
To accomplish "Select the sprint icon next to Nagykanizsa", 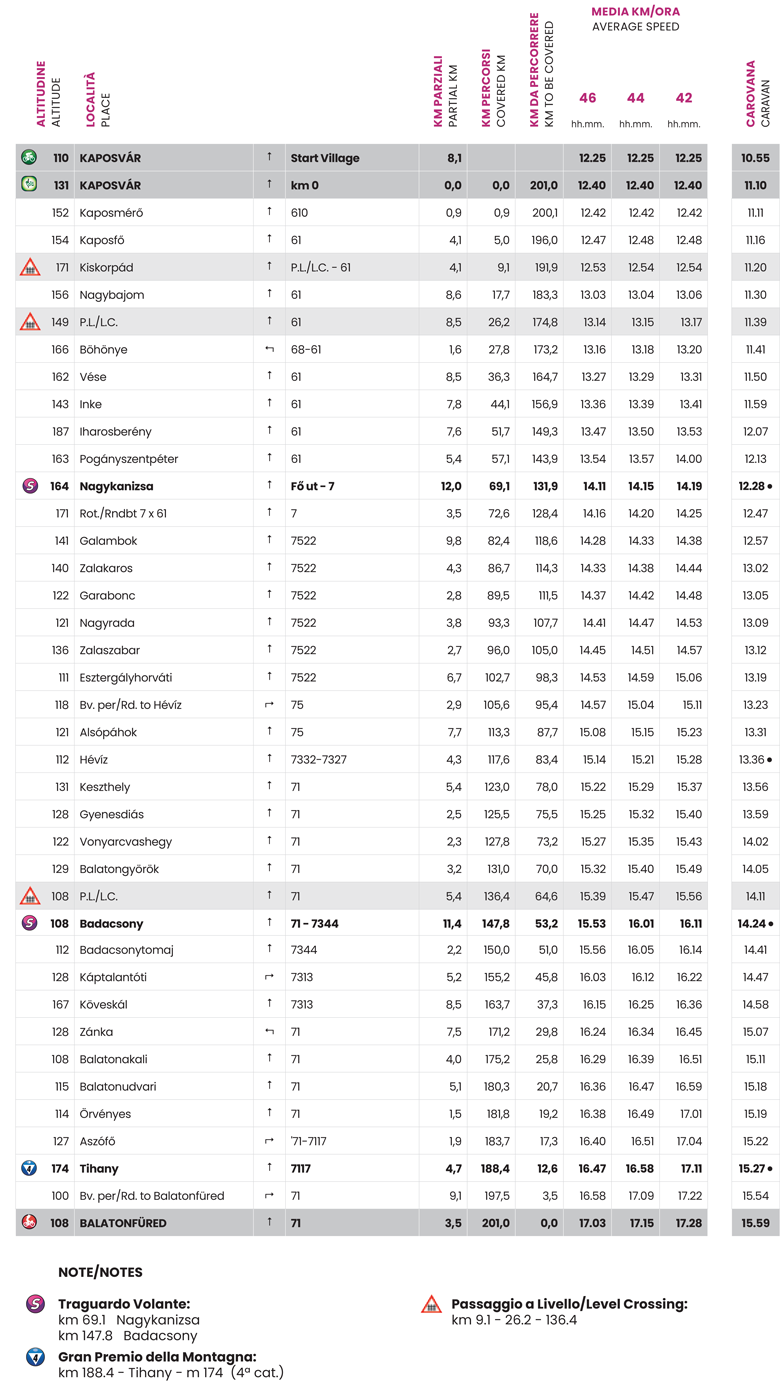I will click(x=29, y=486).
